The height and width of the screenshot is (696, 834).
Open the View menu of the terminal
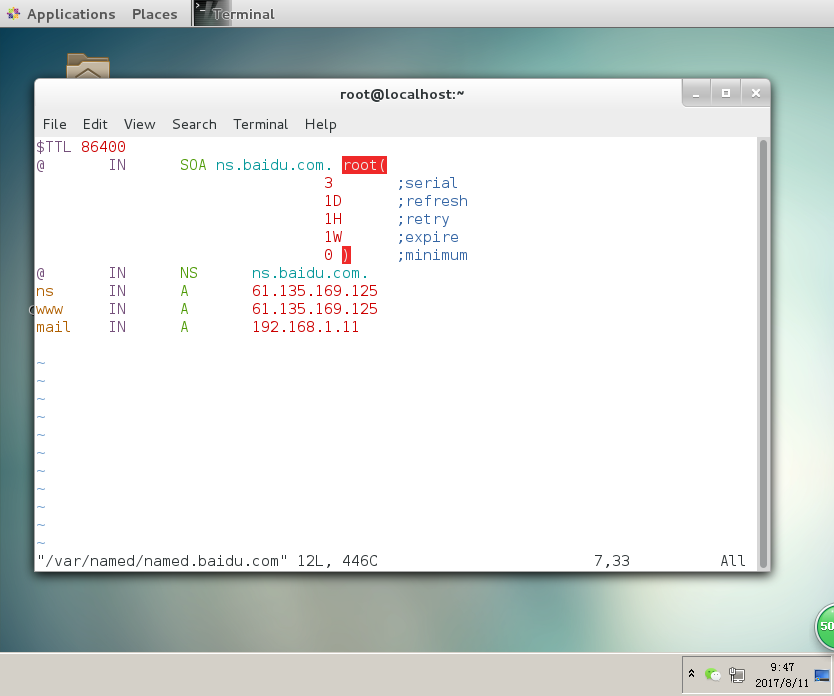pos(139,124)
